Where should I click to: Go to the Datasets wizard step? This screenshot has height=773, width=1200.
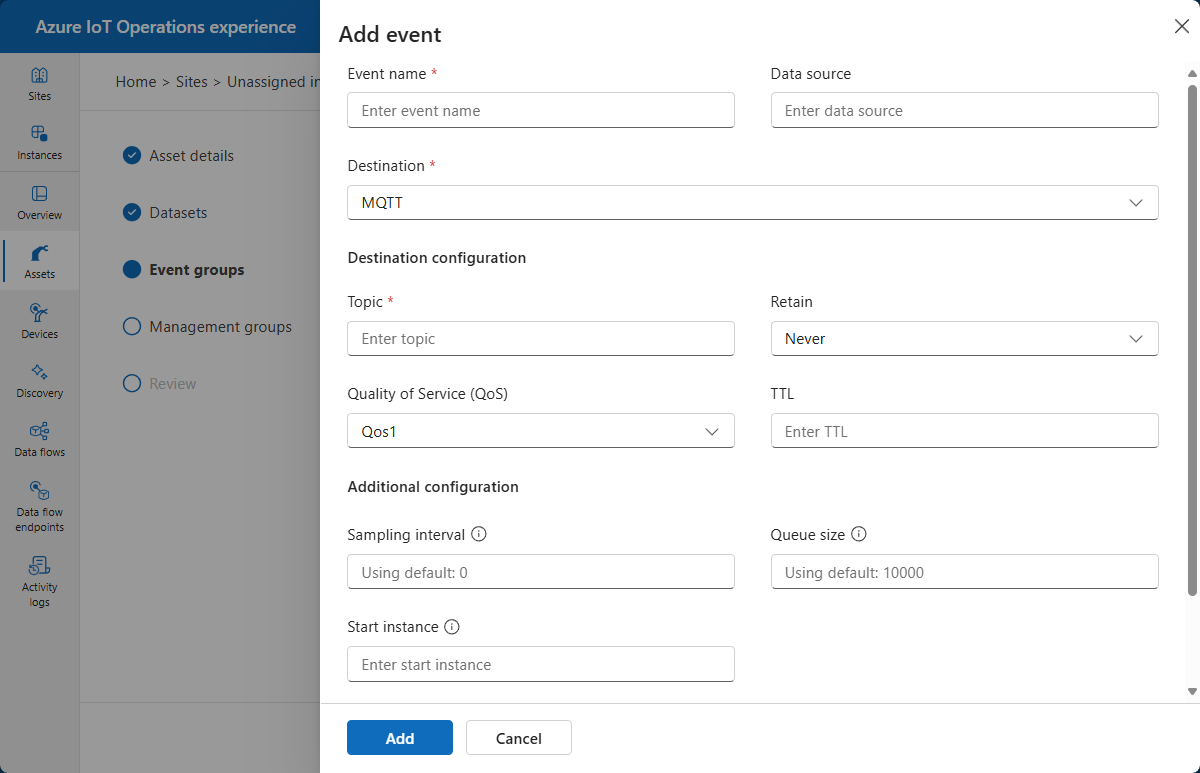click(x=178, y=213)
